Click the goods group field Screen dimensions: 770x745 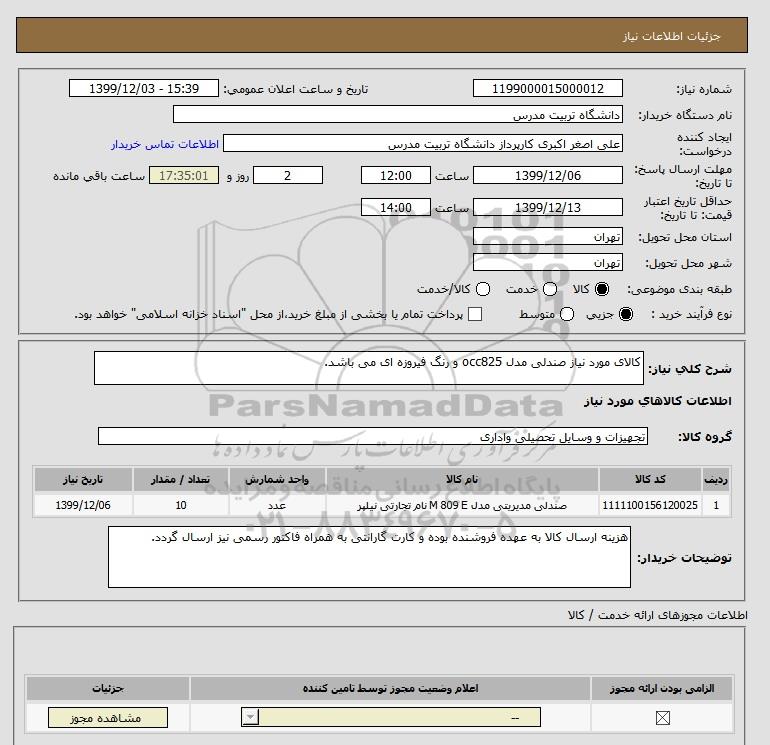(x=373, y=436)
